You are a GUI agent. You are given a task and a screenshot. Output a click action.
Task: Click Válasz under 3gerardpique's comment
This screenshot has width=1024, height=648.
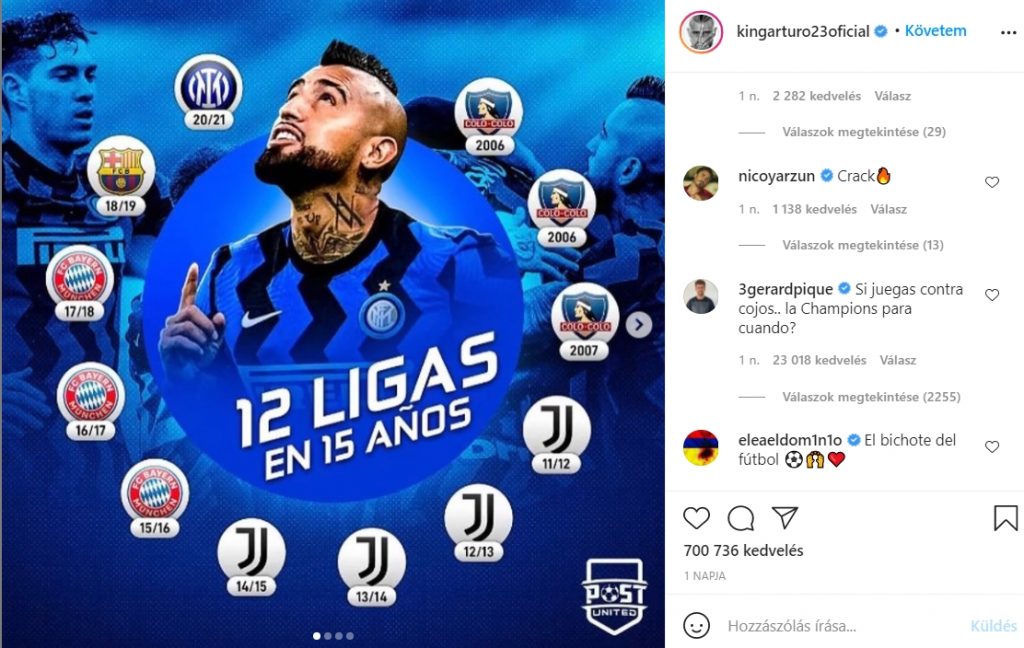pyautogui.click(x=897, y=360)
